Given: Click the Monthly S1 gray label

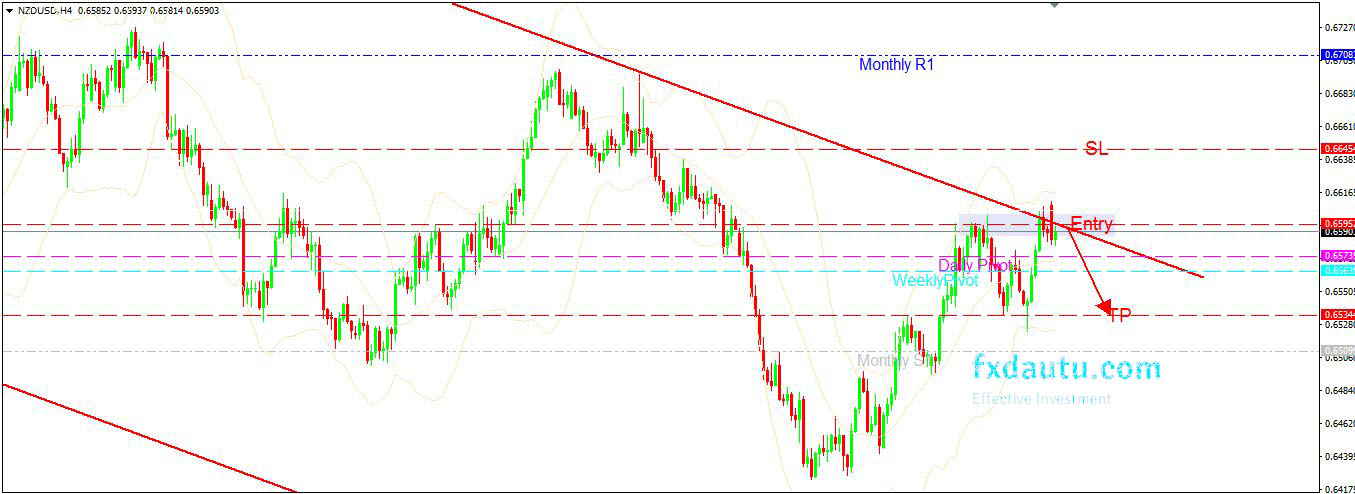Looking at the screenshot, I should [x=893, y=361].
